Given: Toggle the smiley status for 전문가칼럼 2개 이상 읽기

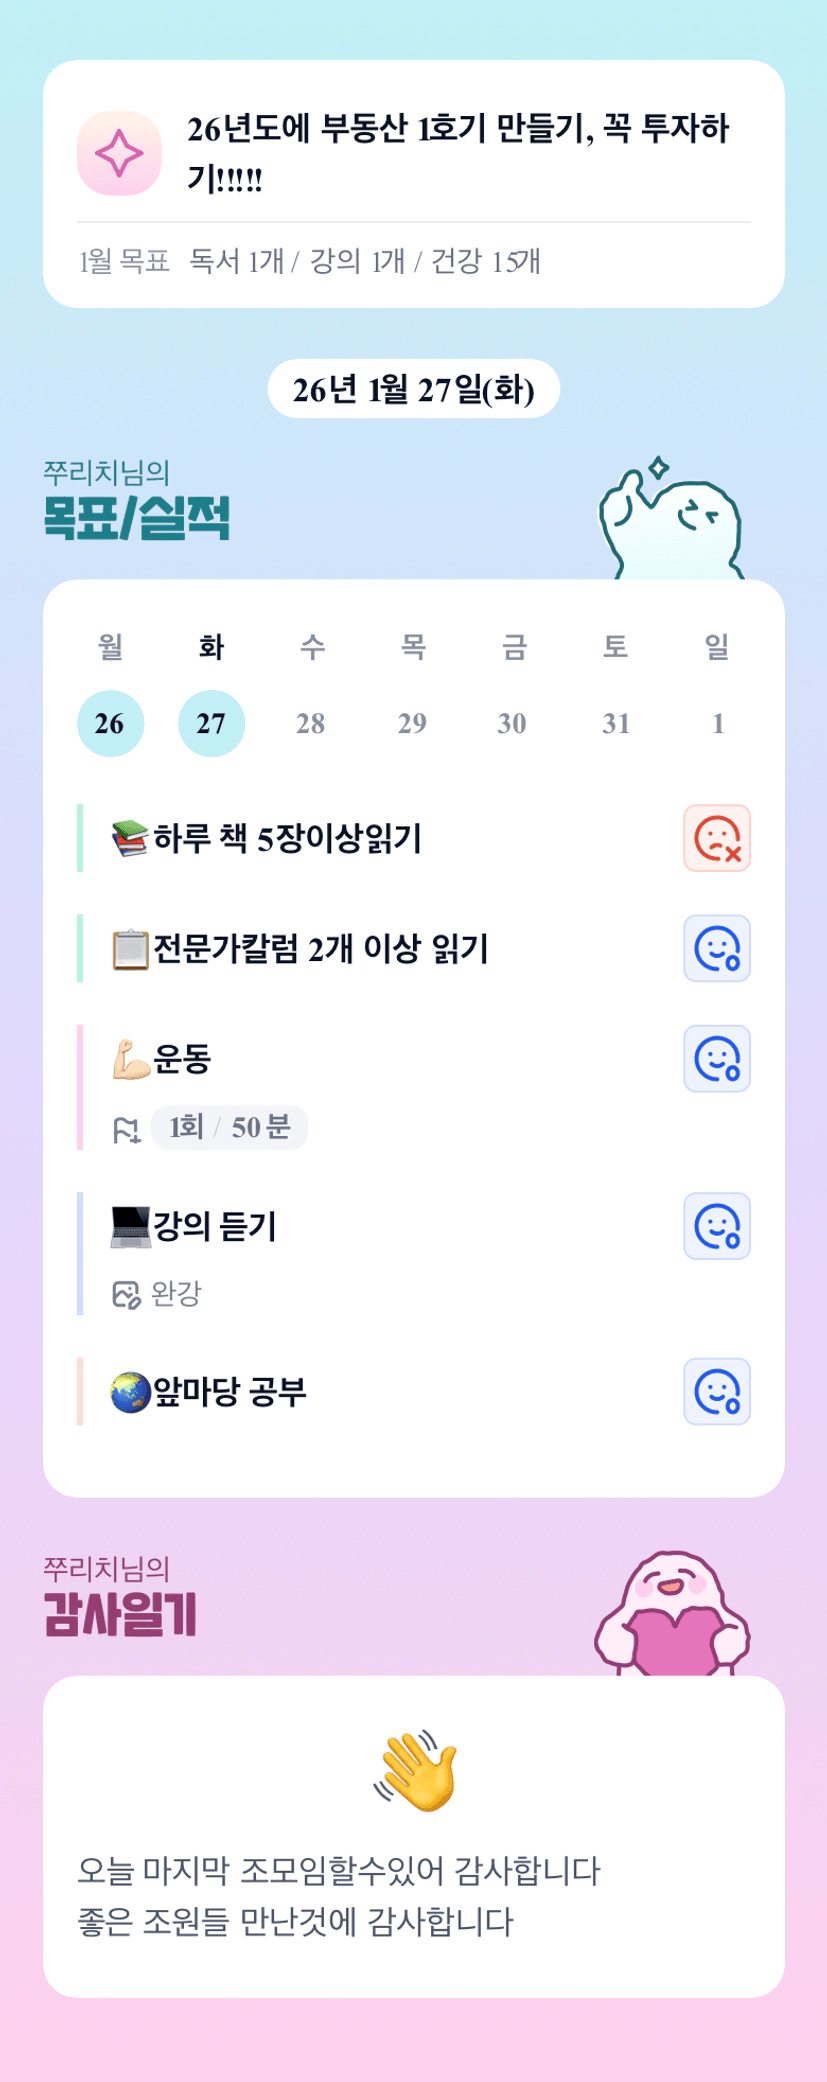Looking at the screenshot, I should [x=717, y=948].
